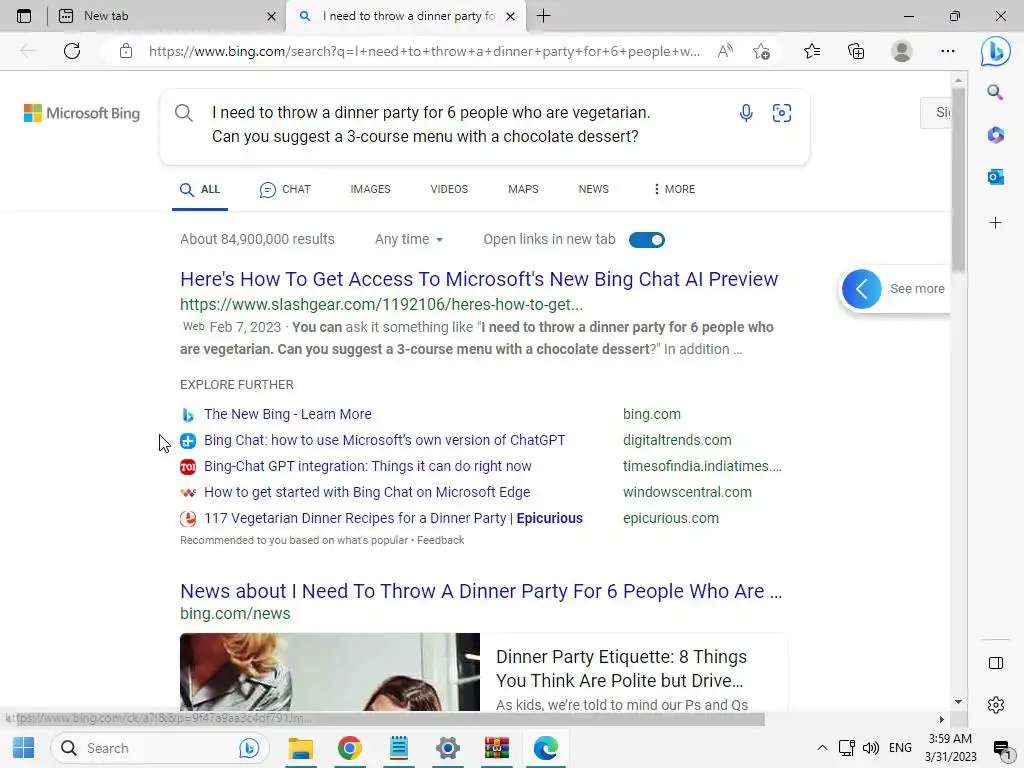Select the ALL results tab
This screenshot has height=768, width=1024.
pyautogui.click(x=200, y=189)
